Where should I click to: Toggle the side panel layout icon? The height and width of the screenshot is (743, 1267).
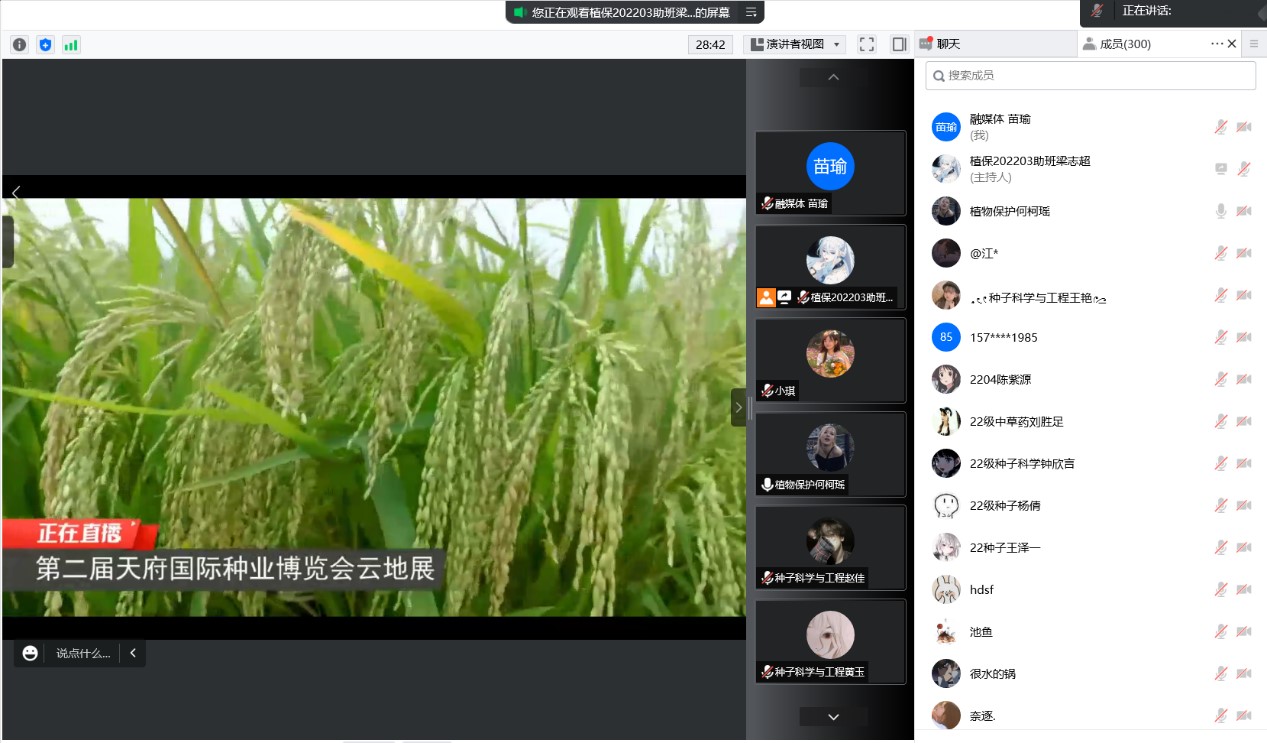coord(899,44)
